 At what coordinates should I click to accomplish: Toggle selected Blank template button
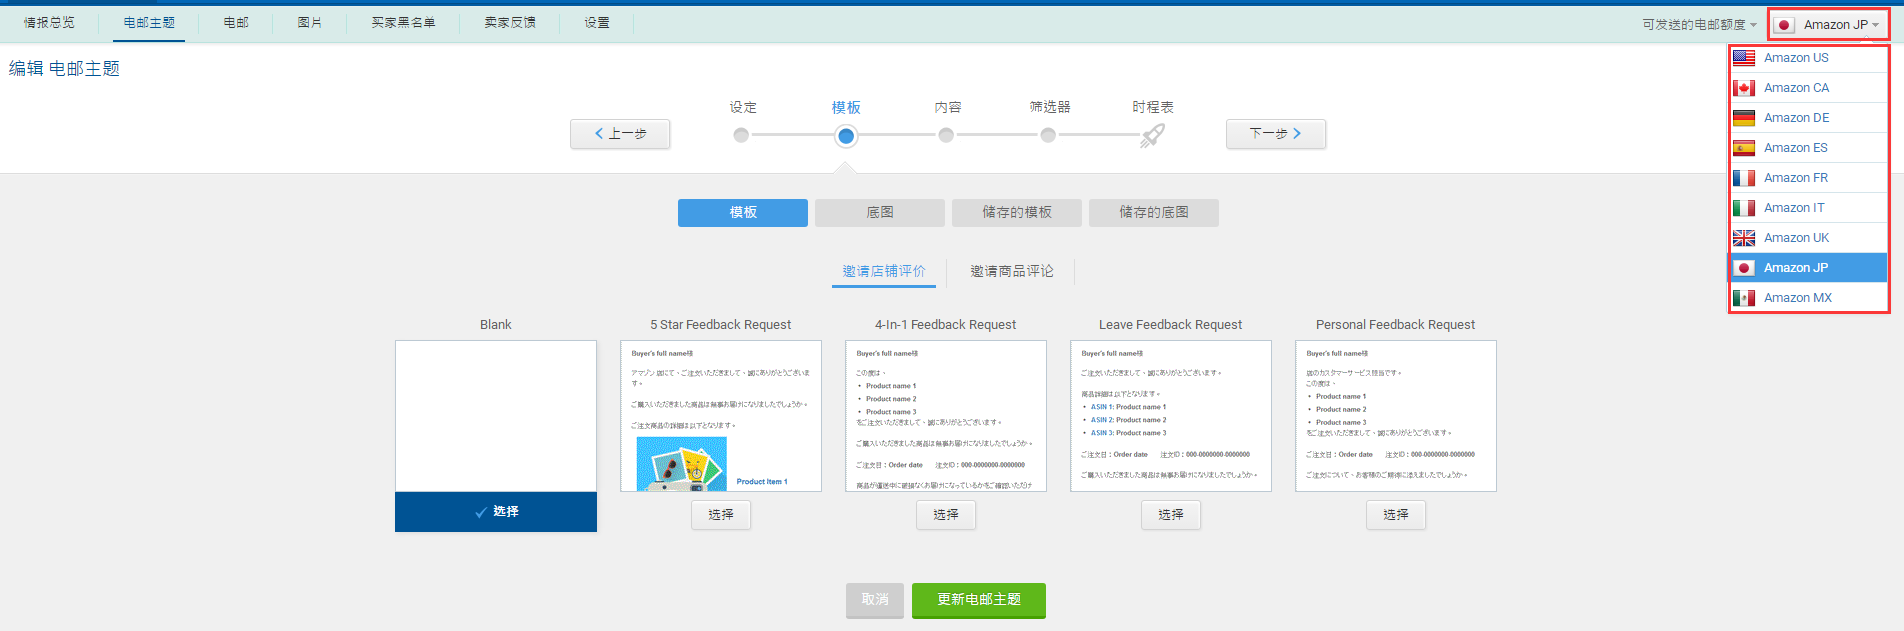coord(496,512)
